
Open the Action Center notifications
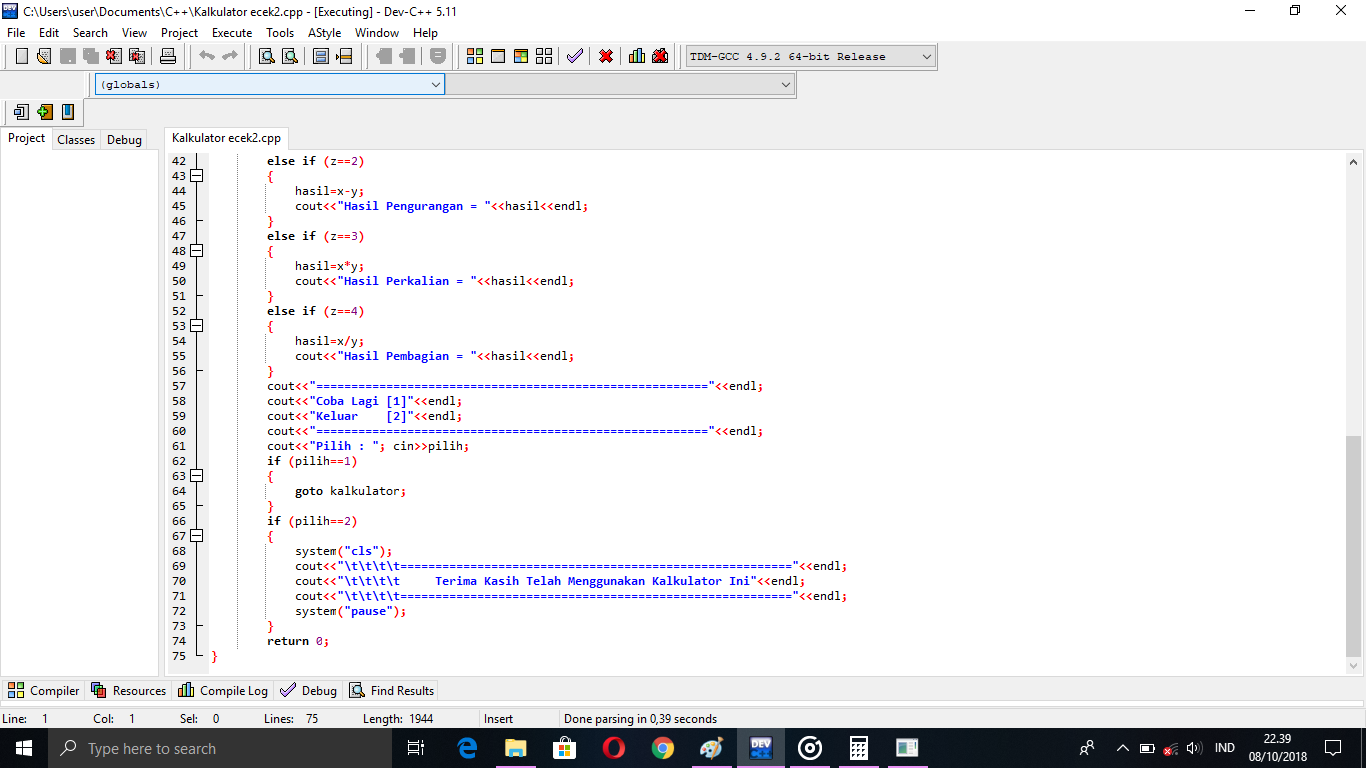[1333, 748]
